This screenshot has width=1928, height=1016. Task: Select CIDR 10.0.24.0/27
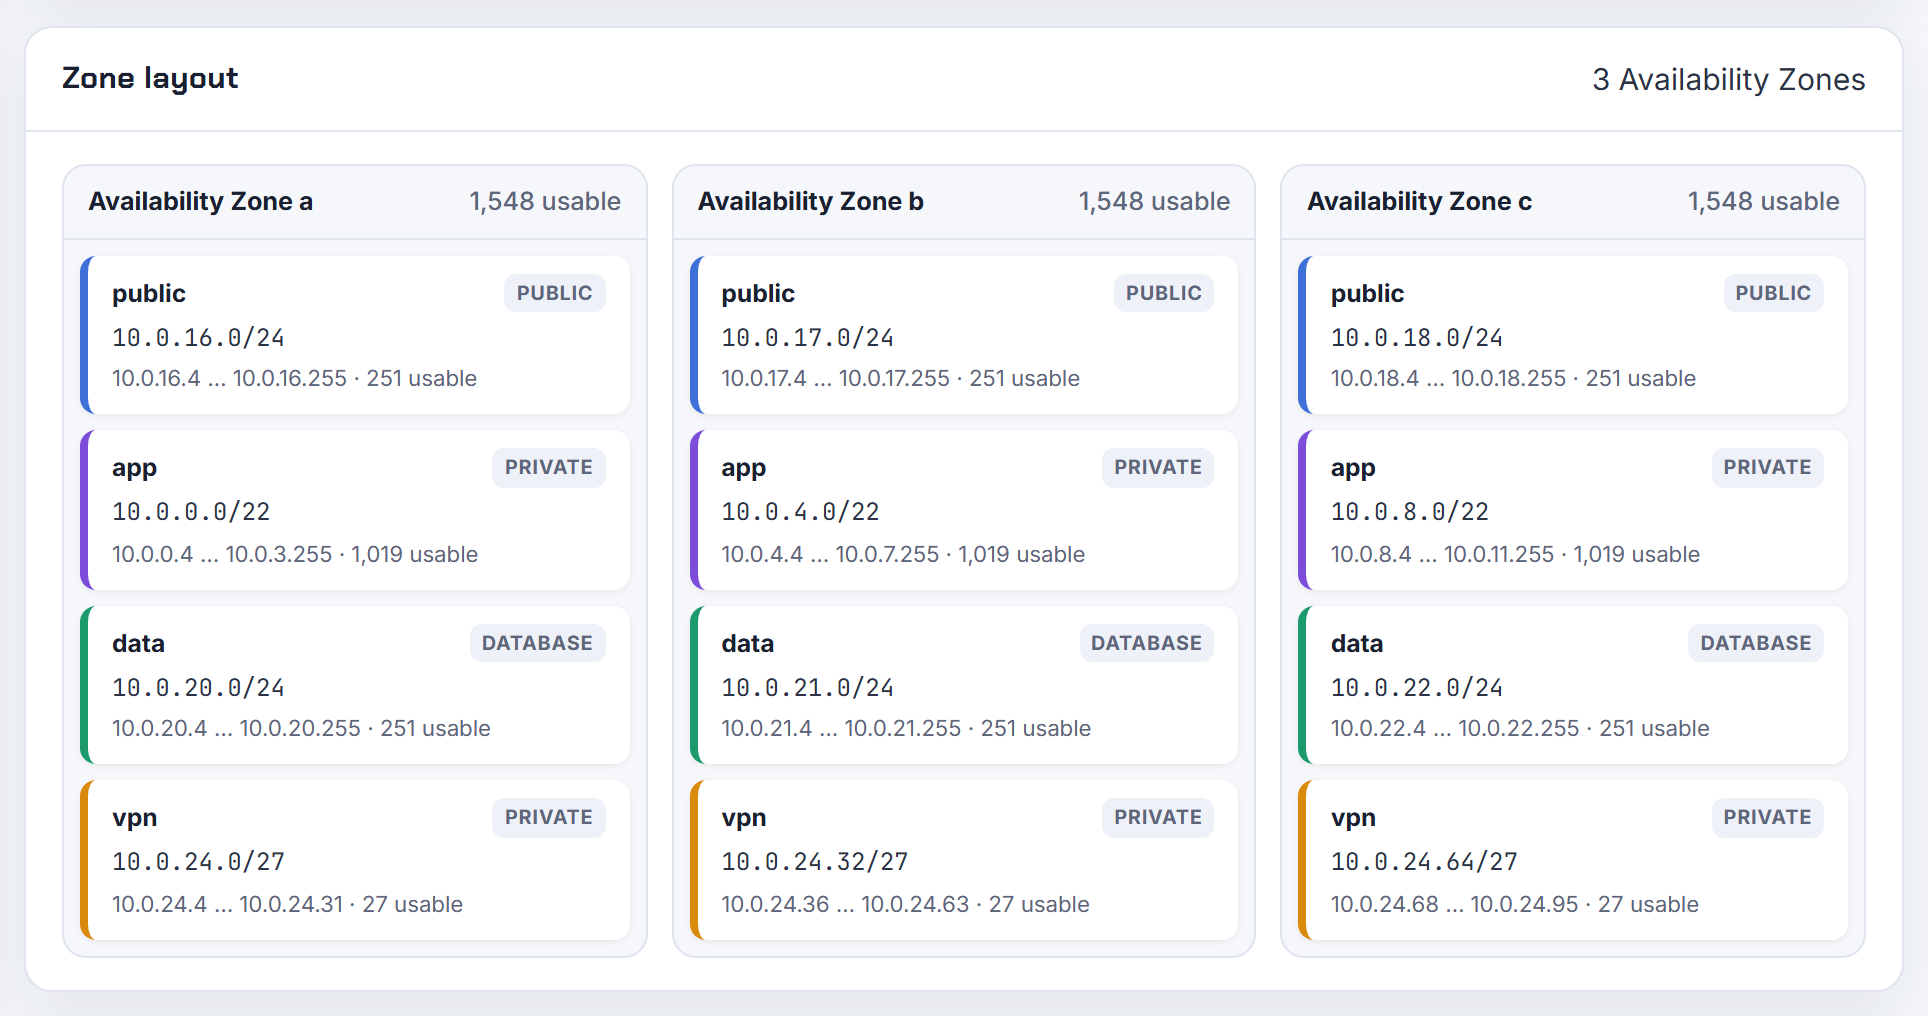click(x=198, y=862)
